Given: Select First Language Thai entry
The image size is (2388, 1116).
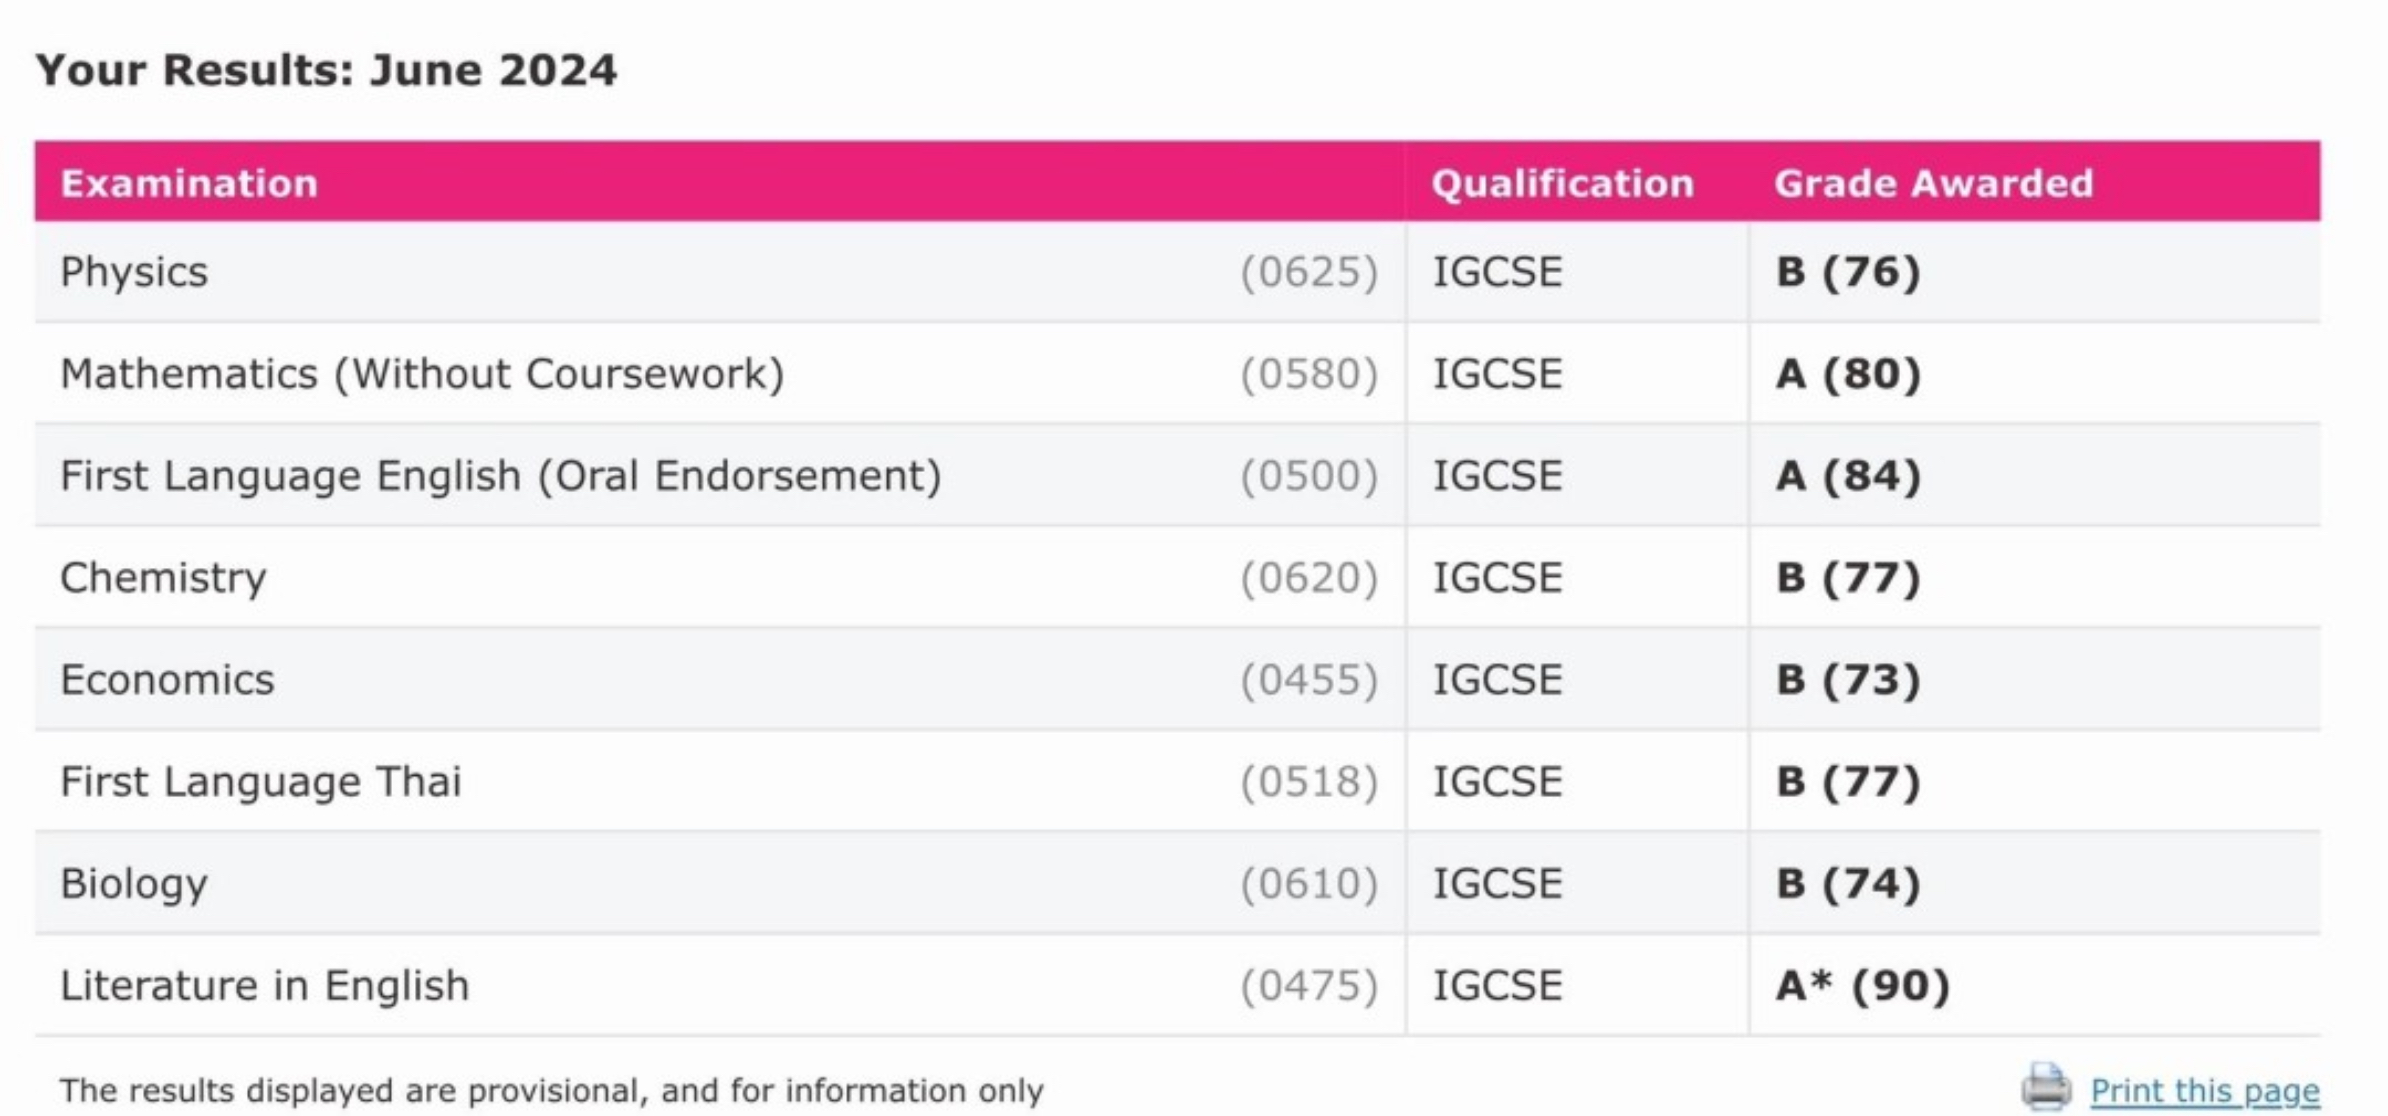Looking at the screenshot, I should pyautogui.click(x=261, y=782).
